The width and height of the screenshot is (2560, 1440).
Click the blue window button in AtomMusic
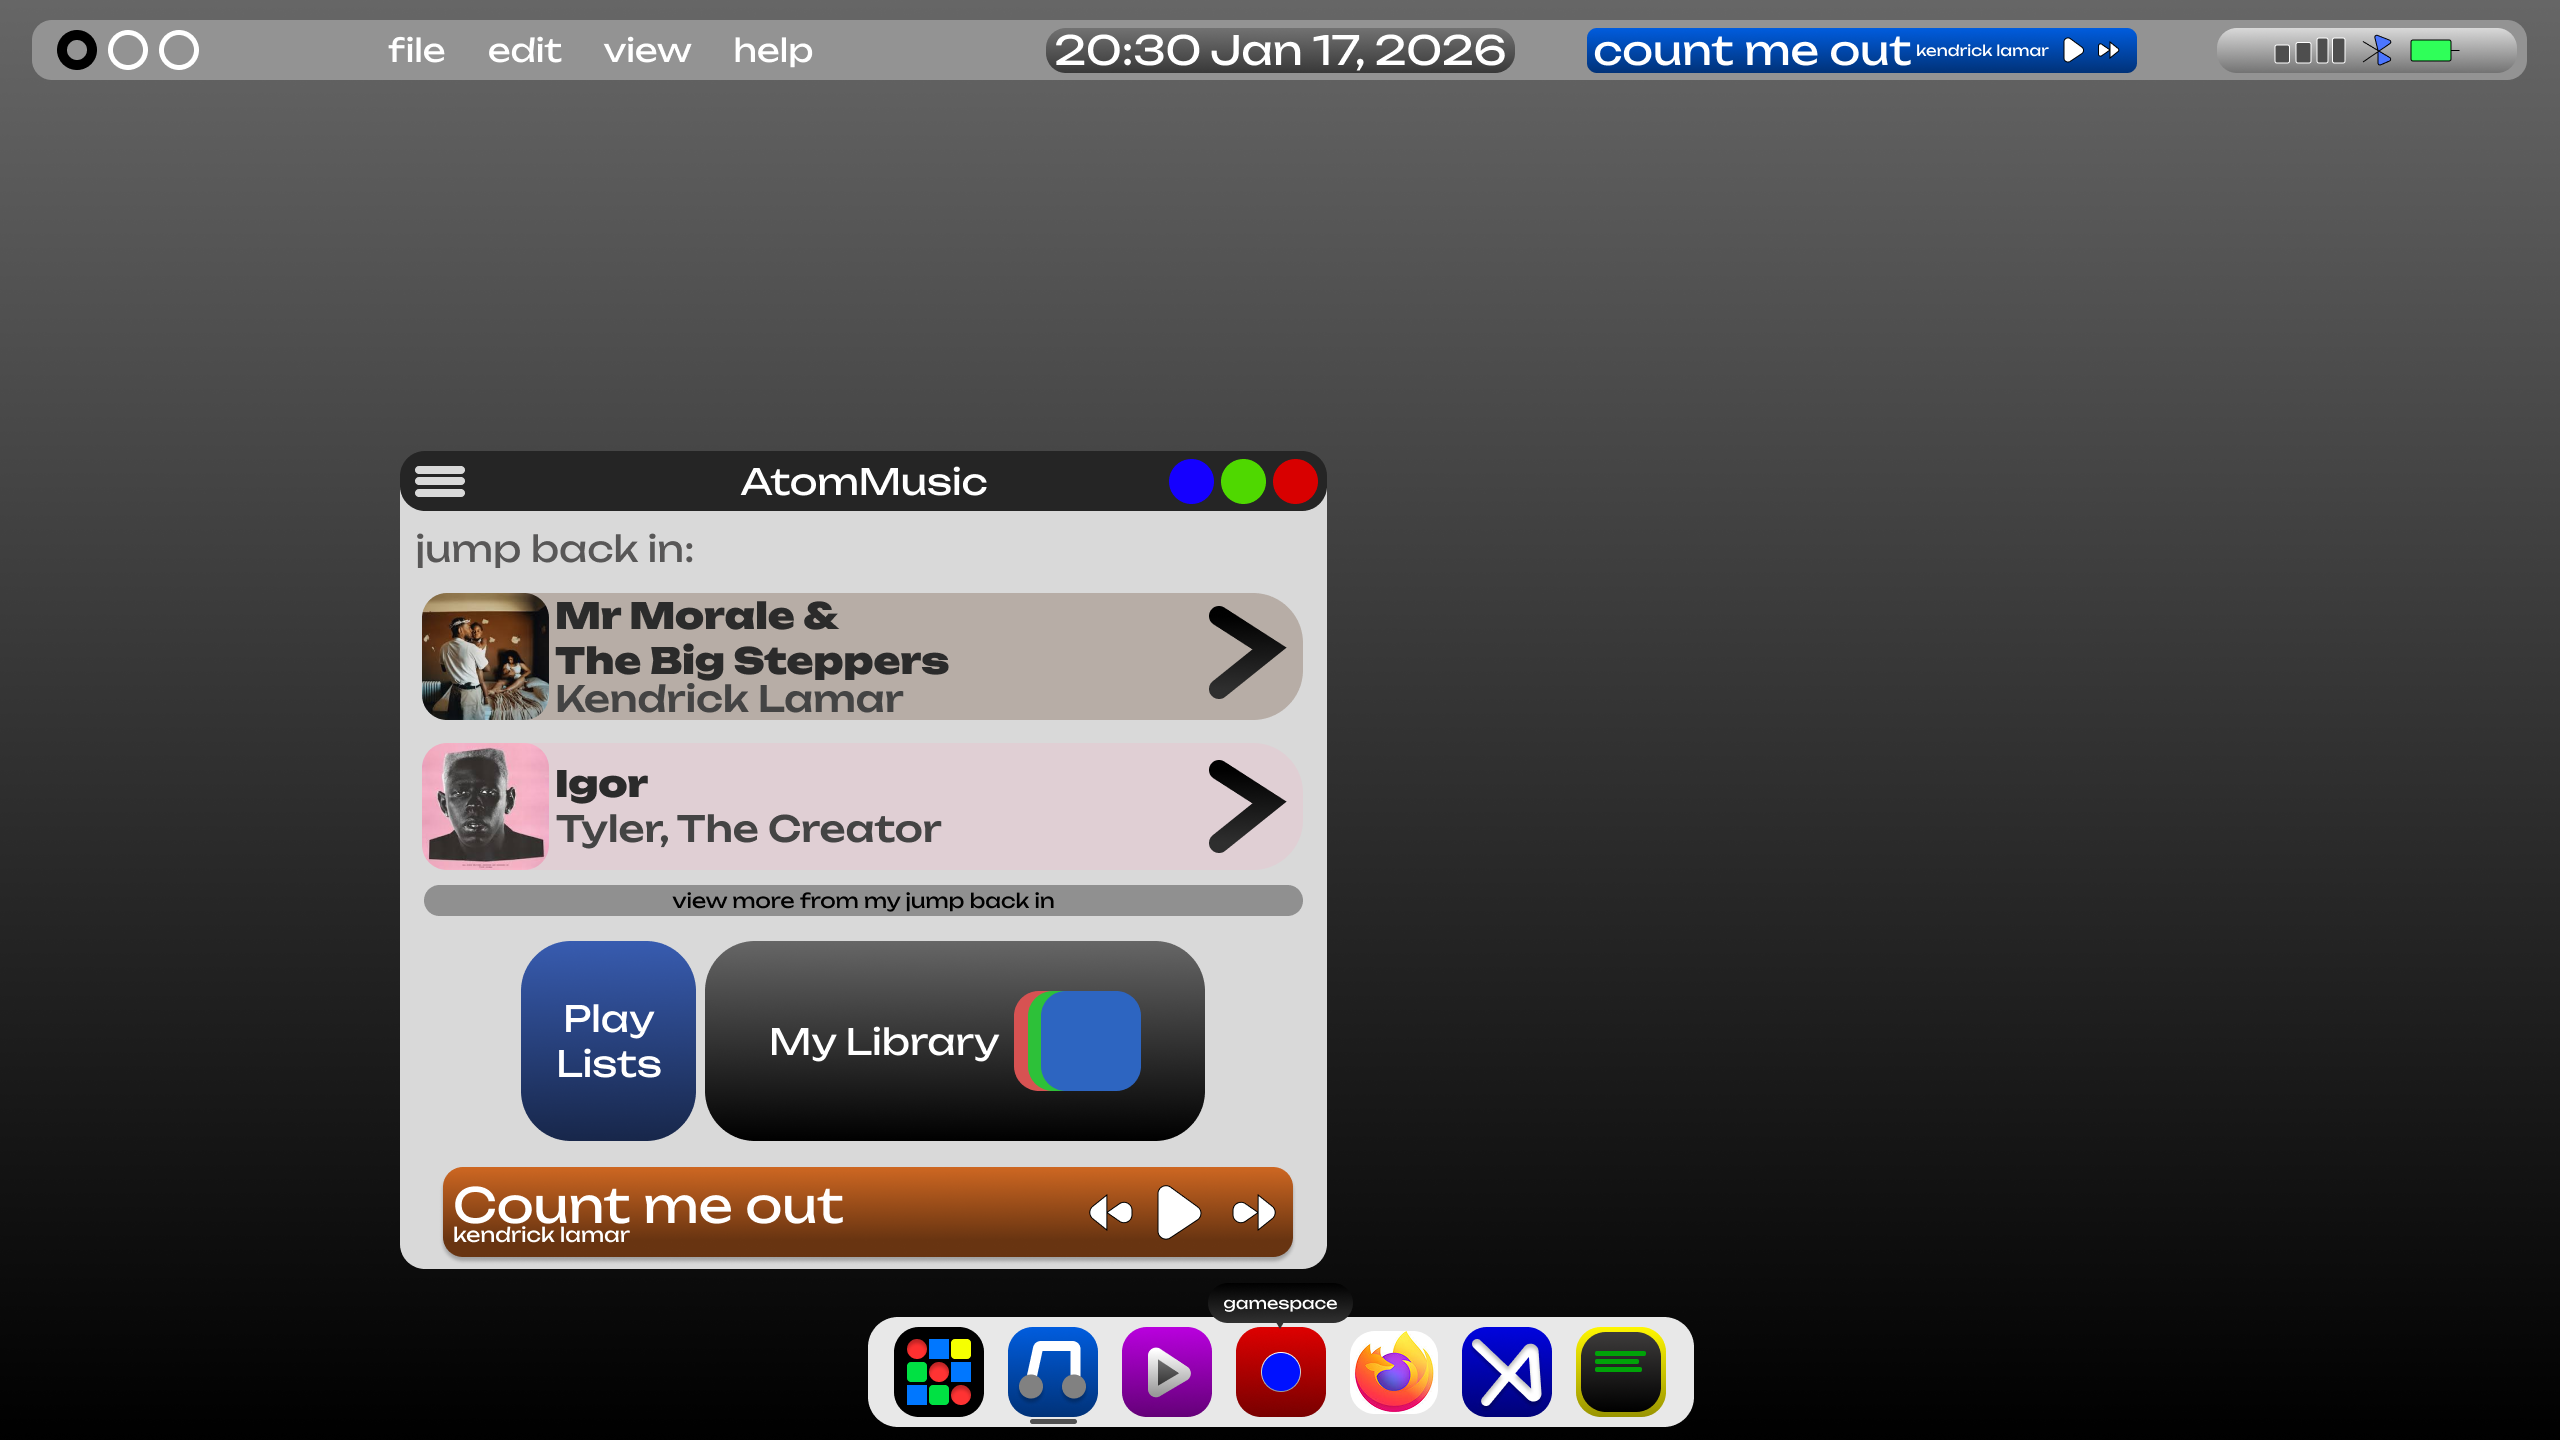click(x=1191, y=482)
